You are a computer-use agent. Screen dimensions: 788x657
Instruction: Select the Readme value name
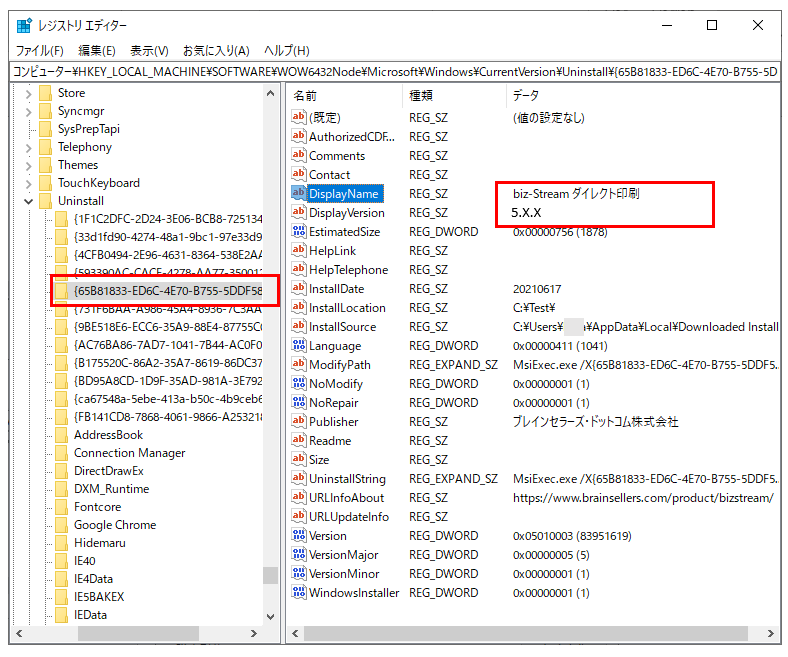tap(330, 441)
